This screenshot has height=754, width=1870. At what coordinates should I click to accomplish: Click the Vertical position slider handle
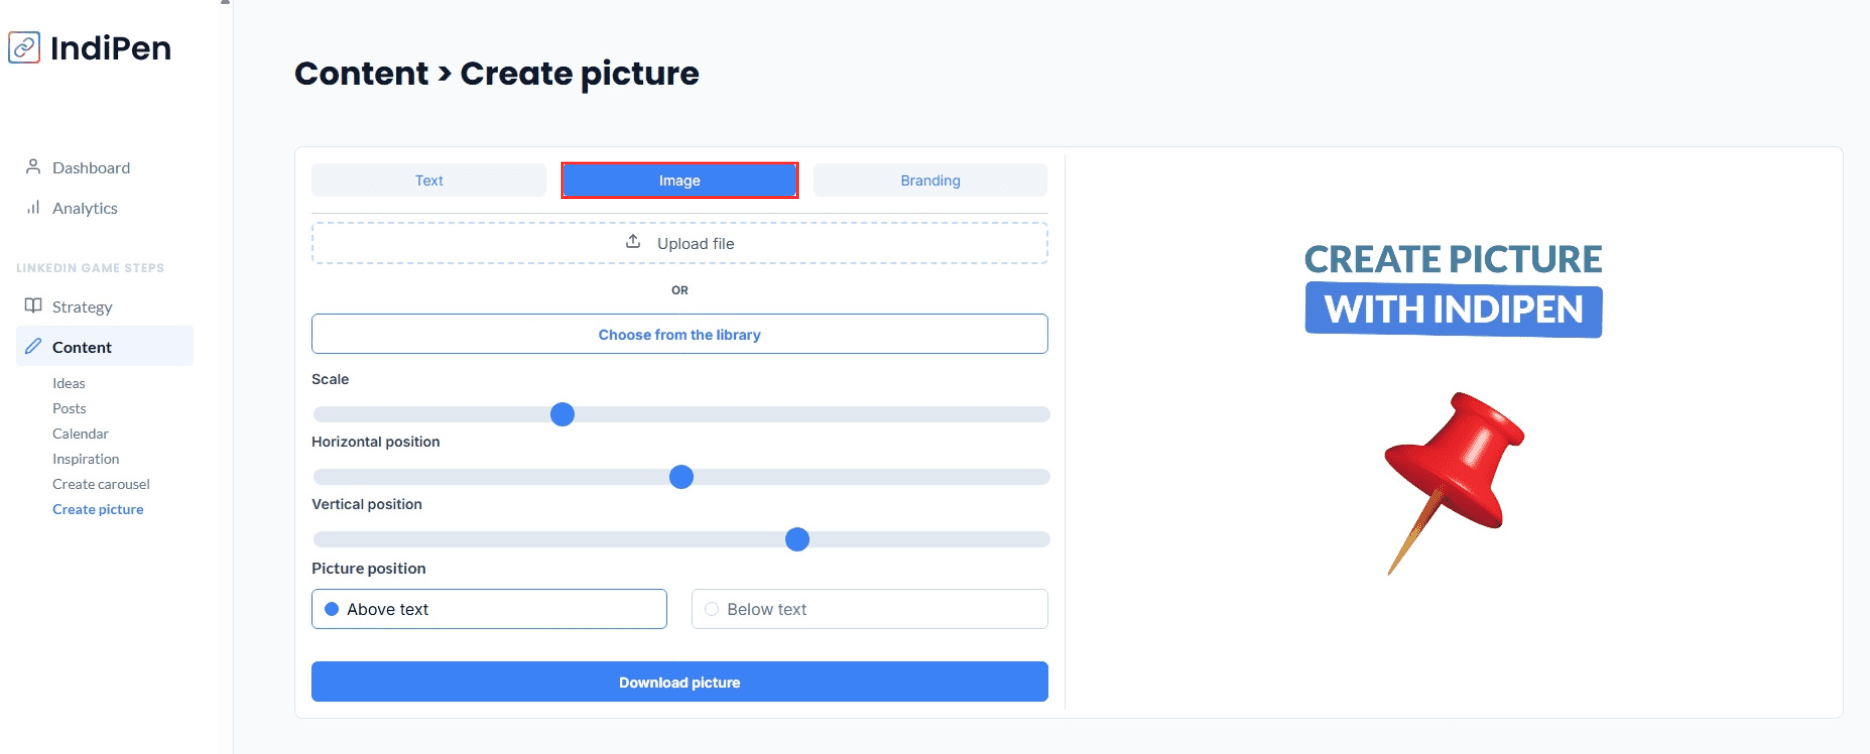(797, 540)
